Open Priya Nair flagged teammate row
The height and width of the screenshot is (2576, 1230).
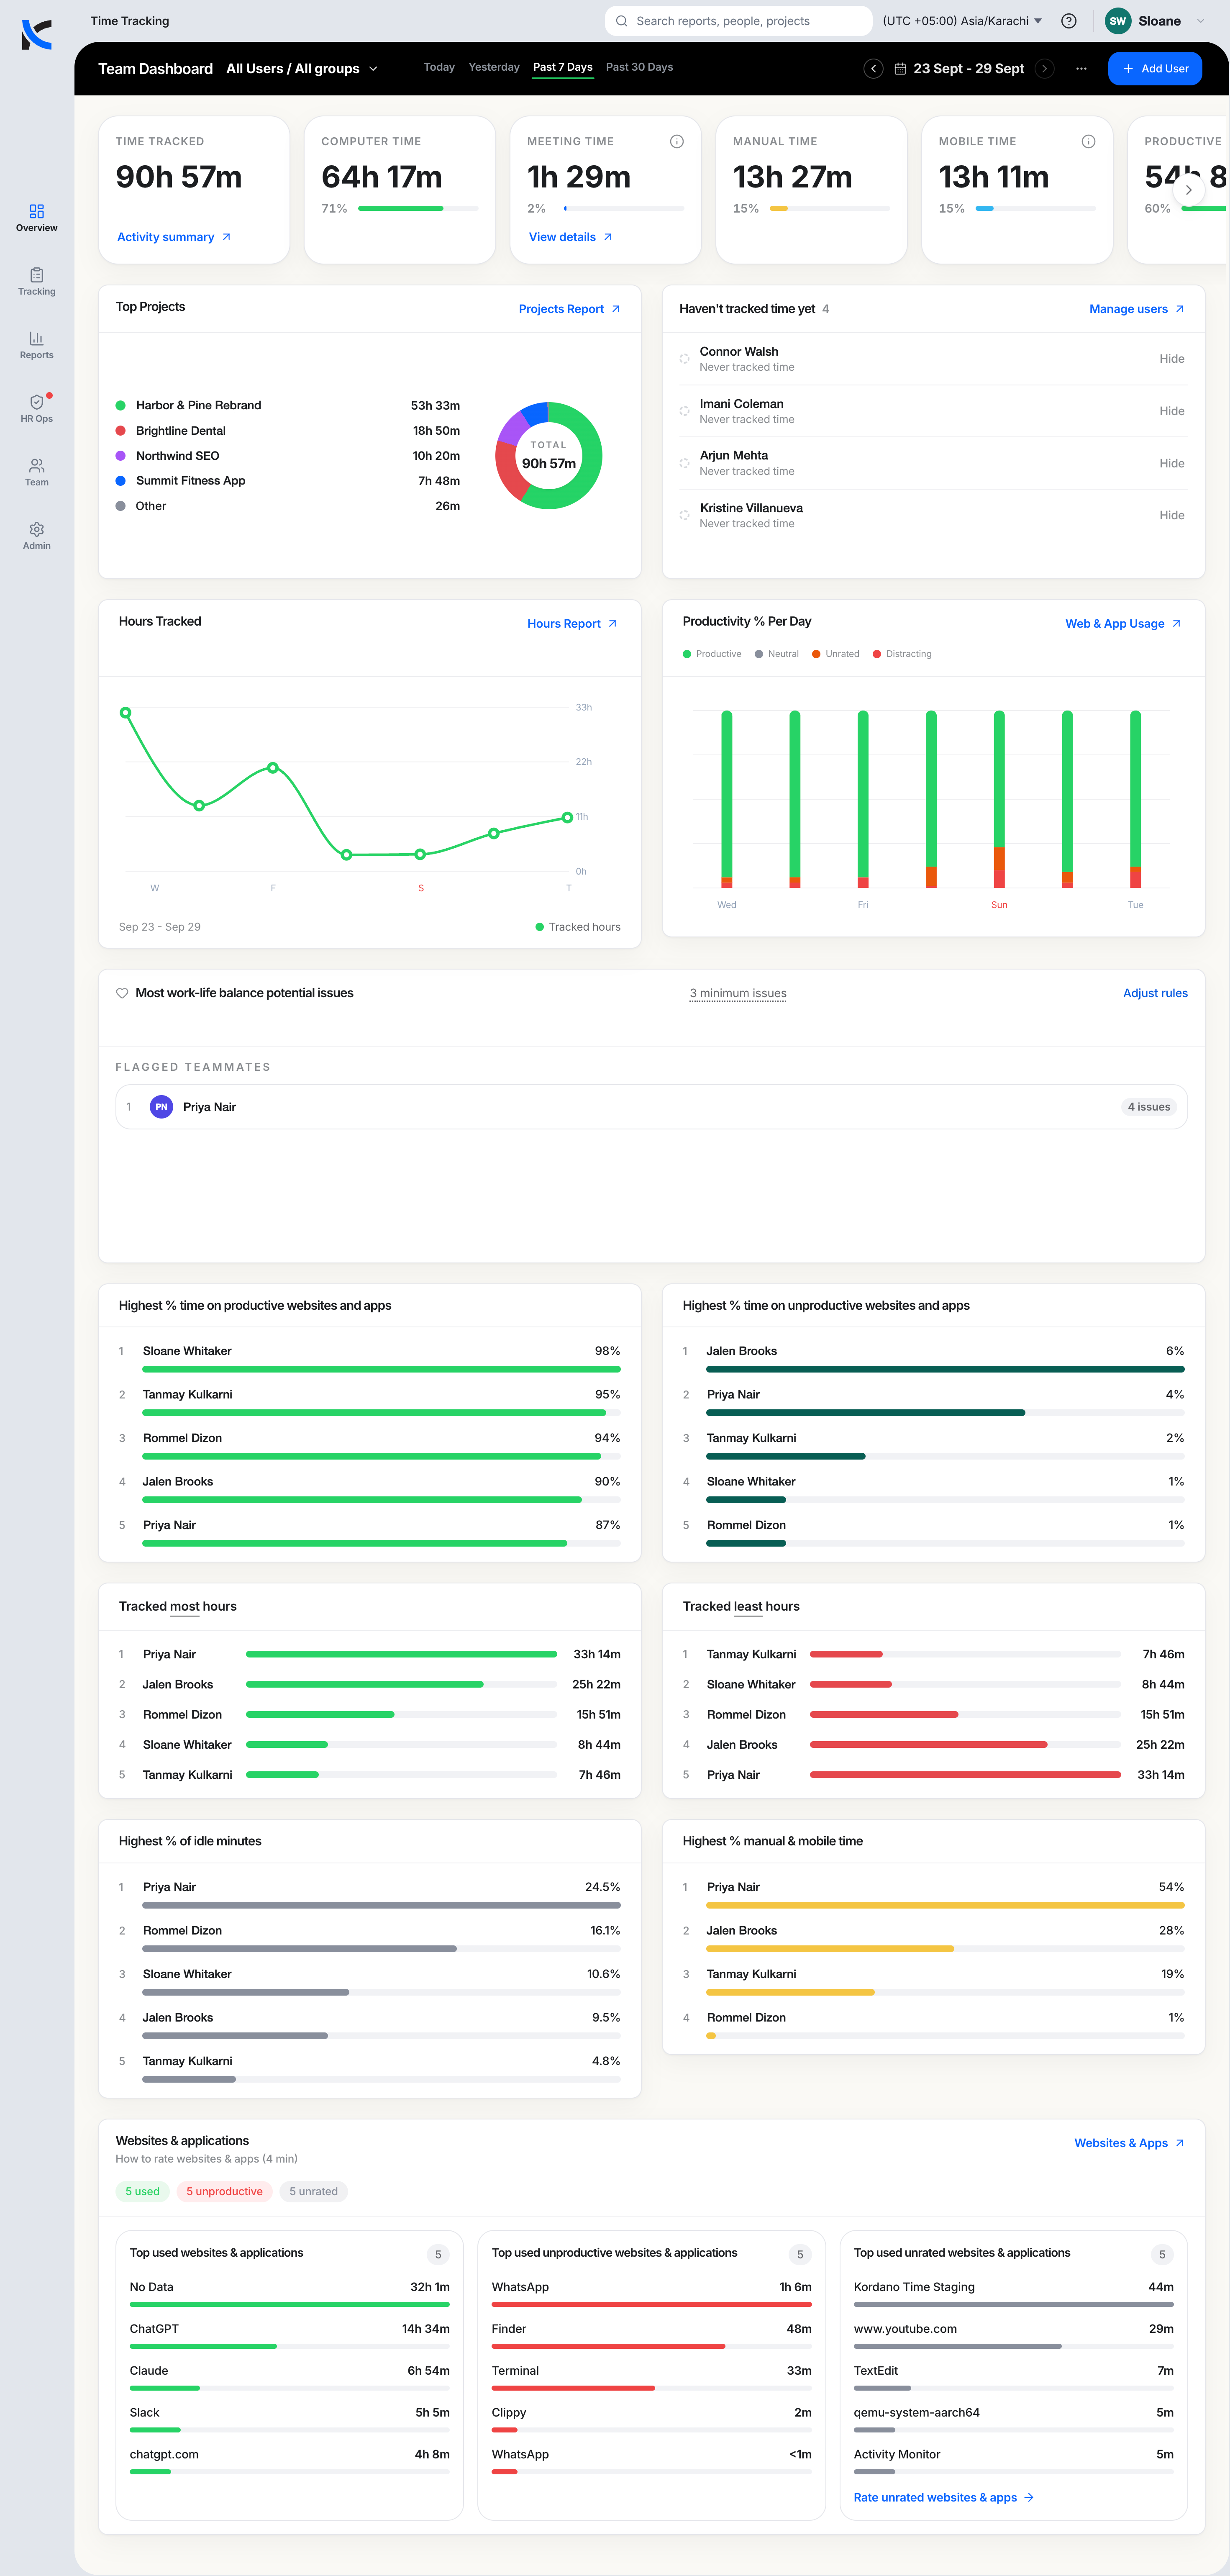(651, 1107)
